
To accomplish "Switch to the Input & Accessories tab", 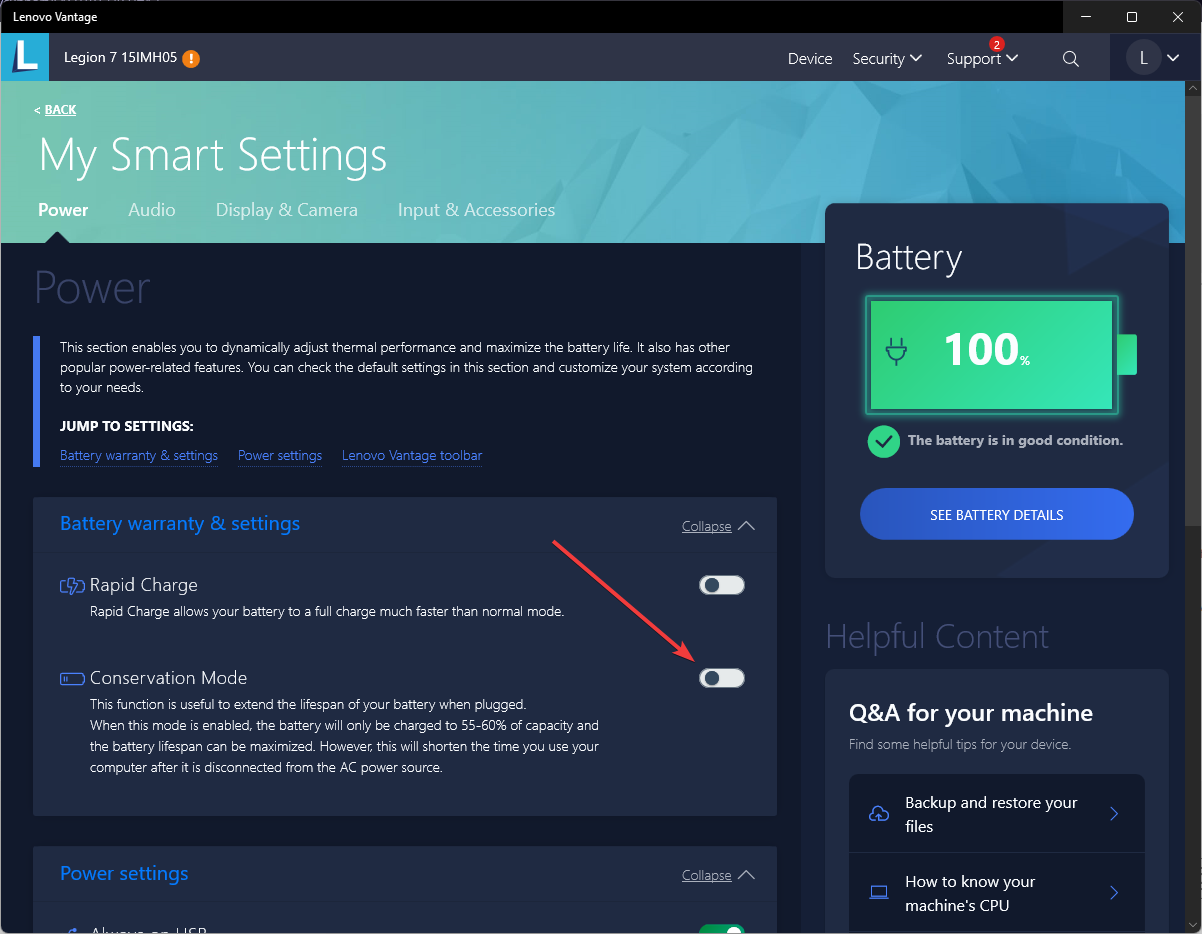I will pyautogui.click(x=476, y=210).
